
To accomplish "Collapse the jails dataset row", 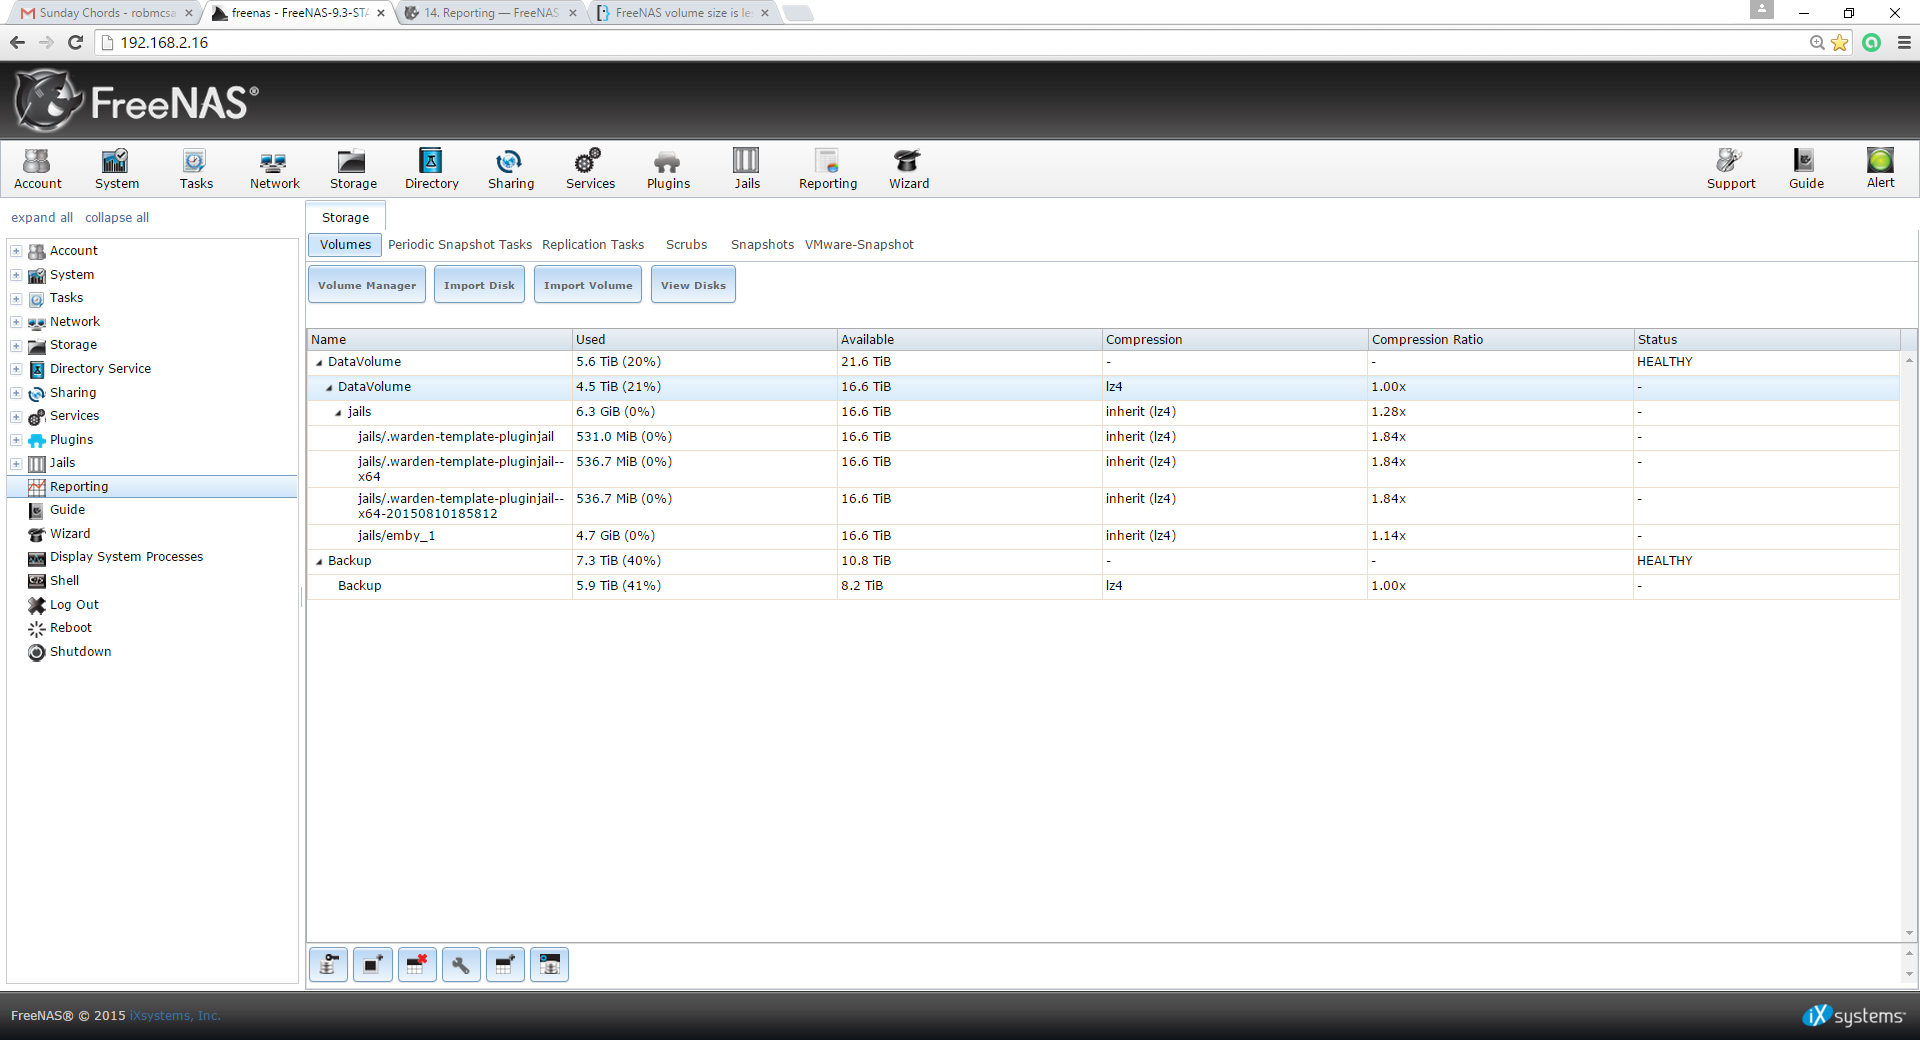I will click(338, 412).
